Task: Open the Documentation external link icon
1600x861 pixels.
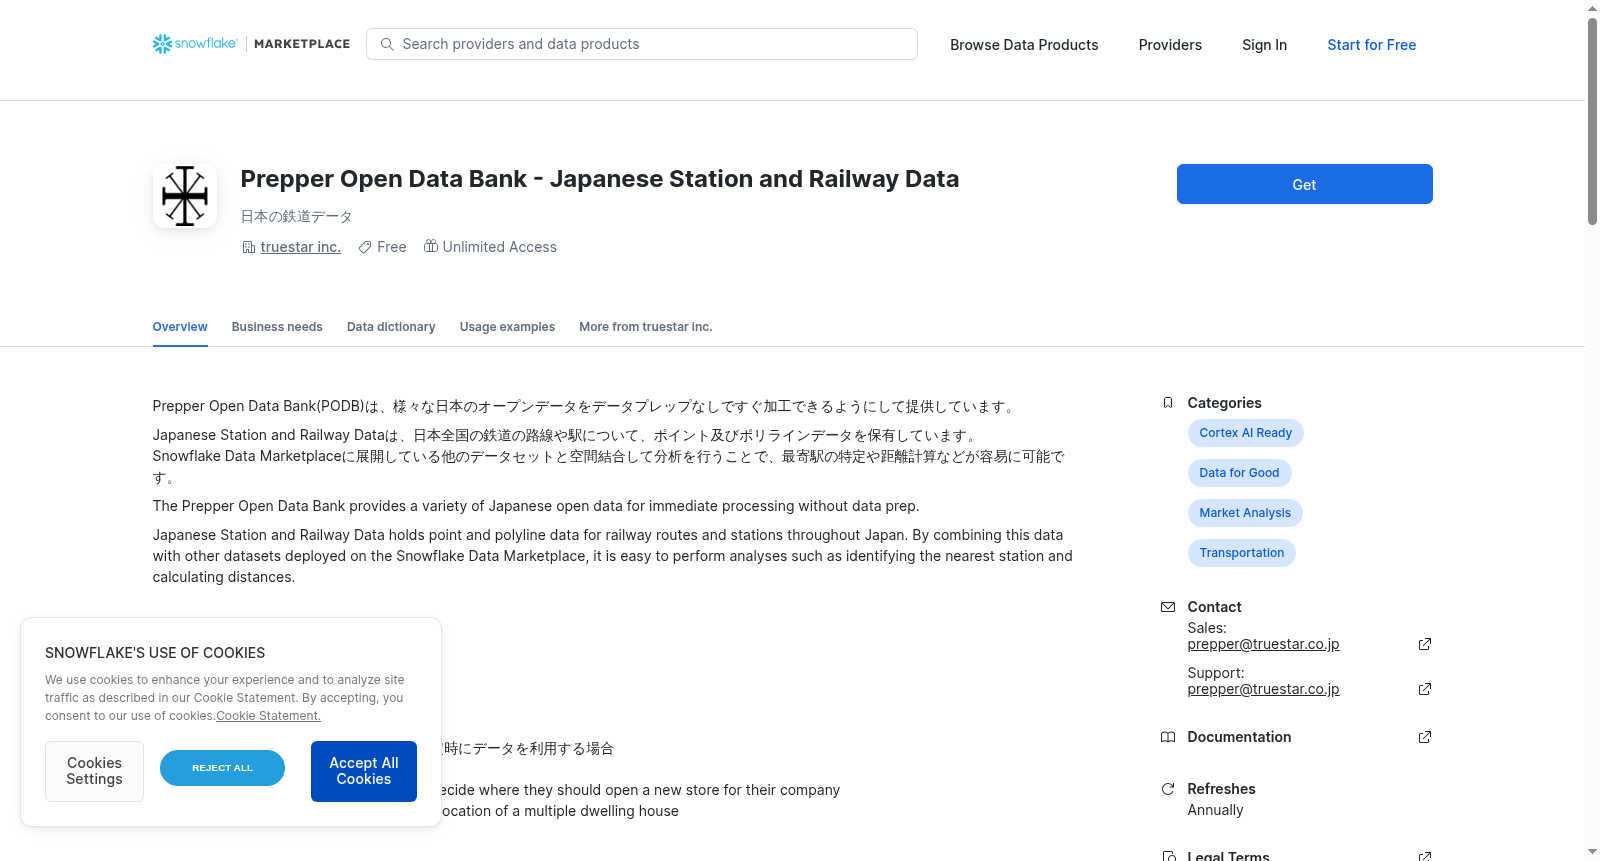Action: [x=1425, y=737]
